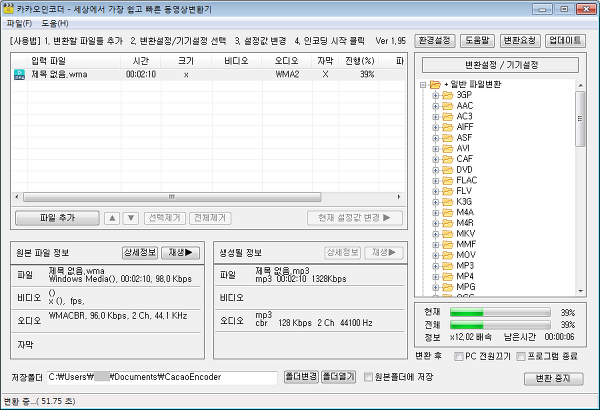Click the 전체 progress bar

coord(500,325)
